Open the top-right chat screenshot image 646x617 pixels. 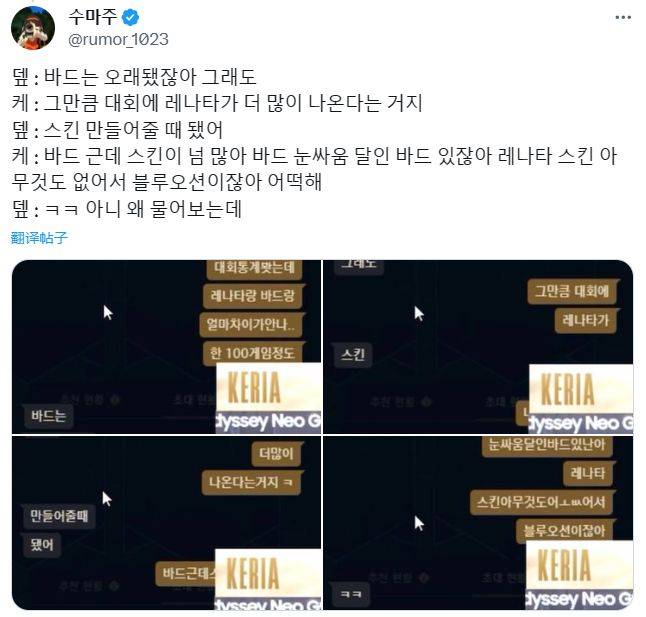[478, 346]
